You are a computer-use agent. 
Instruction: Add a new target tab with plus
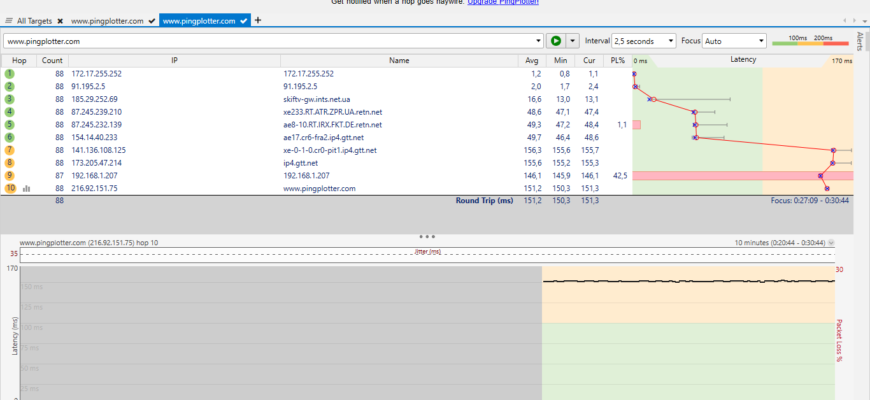[x=257, y=21]
